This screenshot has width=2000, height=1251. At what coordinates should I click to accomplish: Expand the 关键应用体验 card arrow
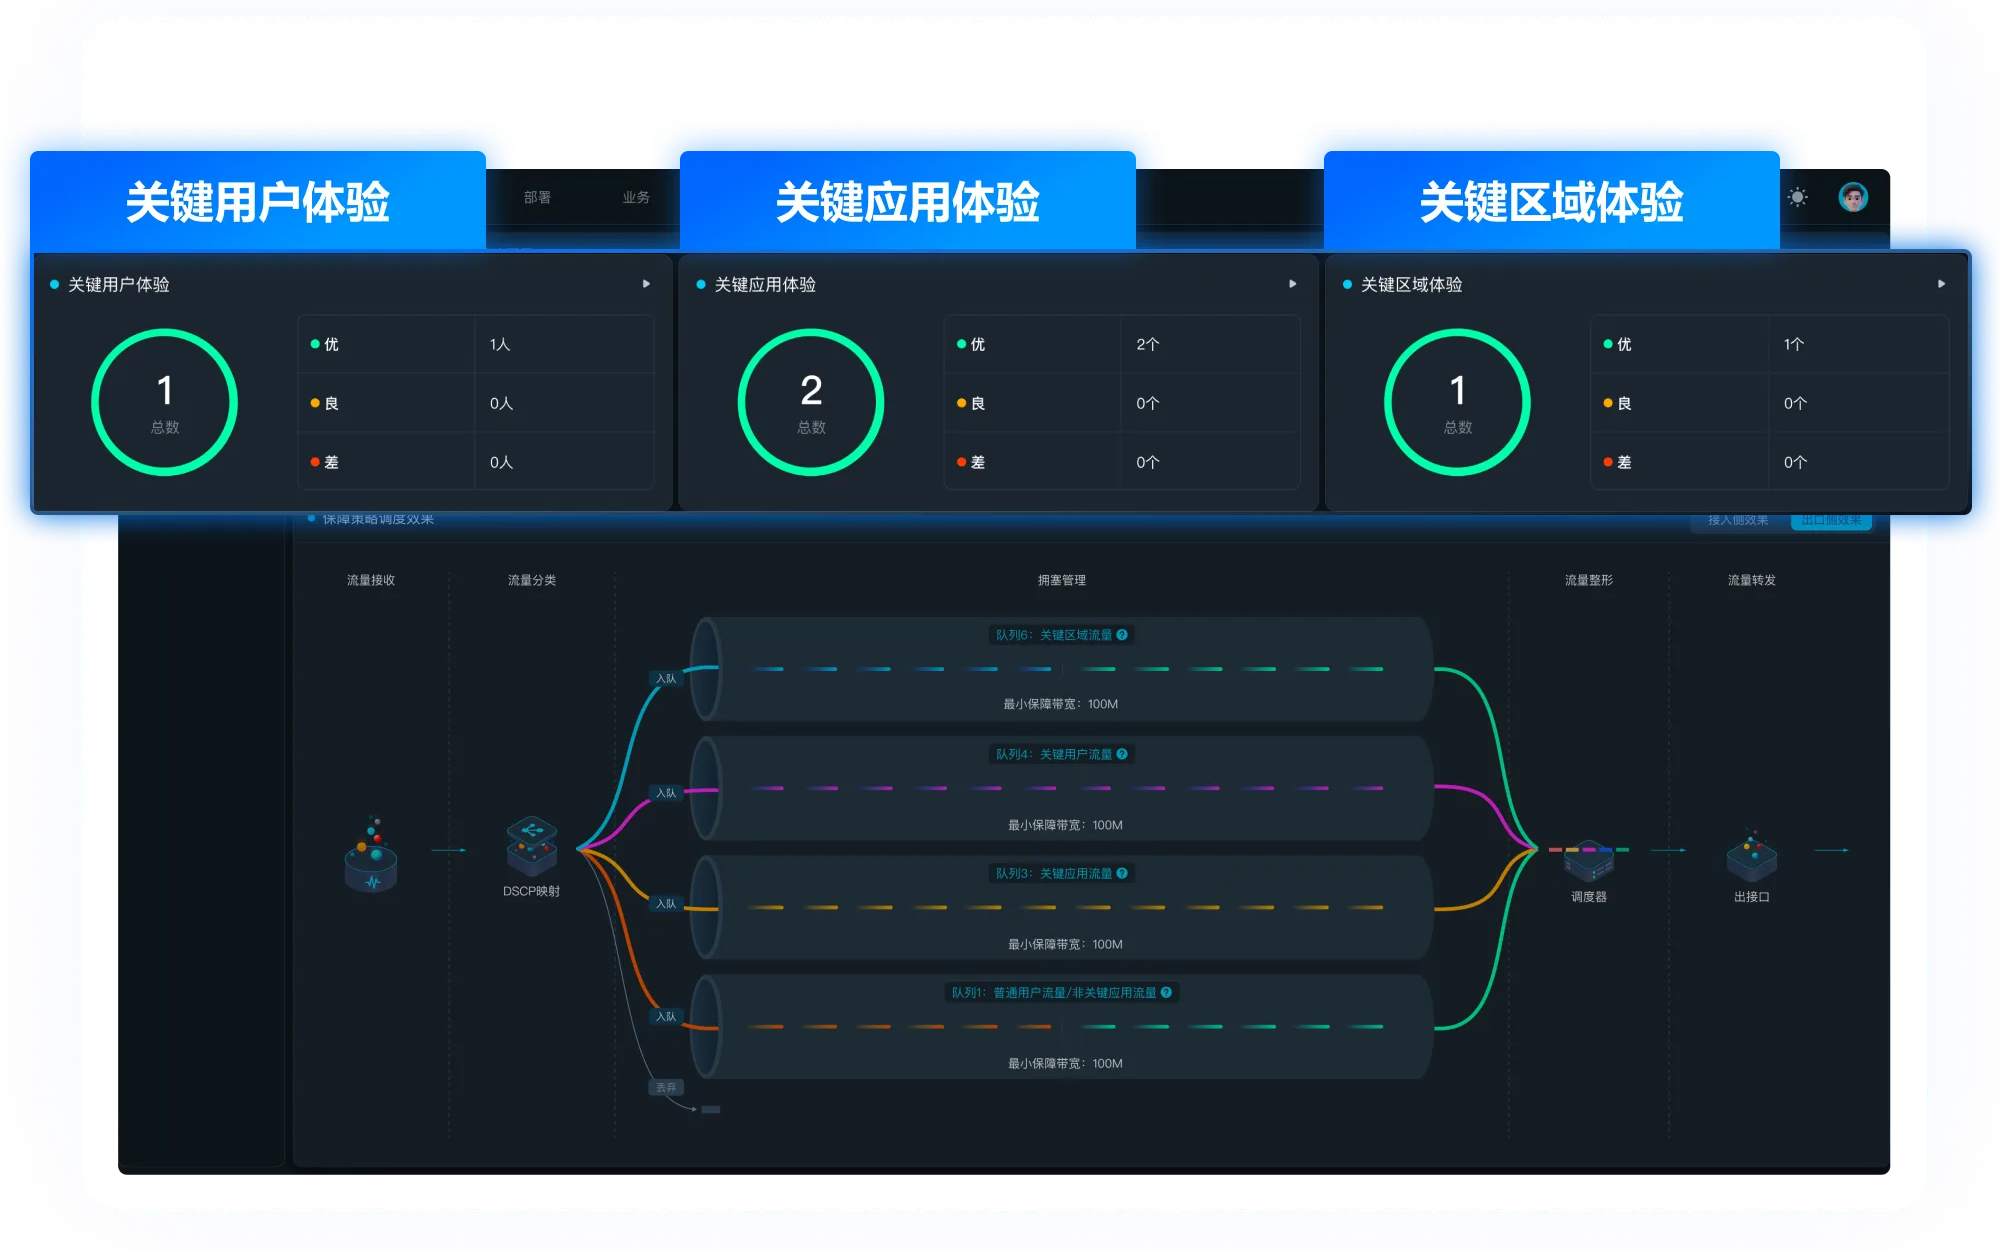(x=1292, y=284)
